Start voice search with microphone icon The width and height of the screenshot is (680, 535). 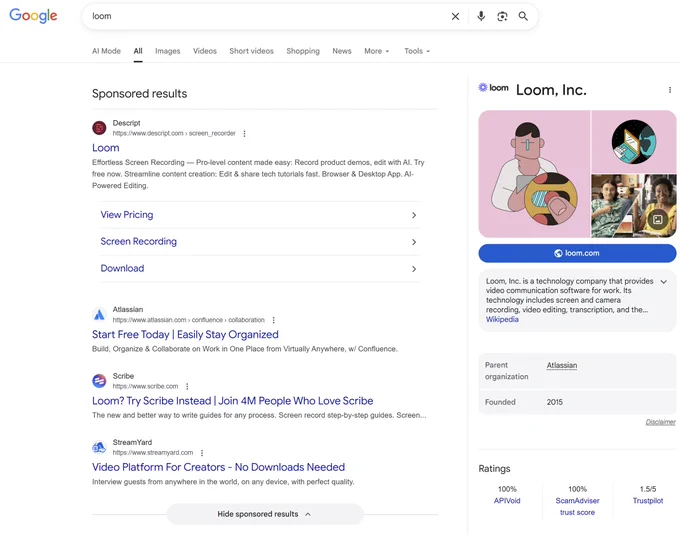[481, 16]
